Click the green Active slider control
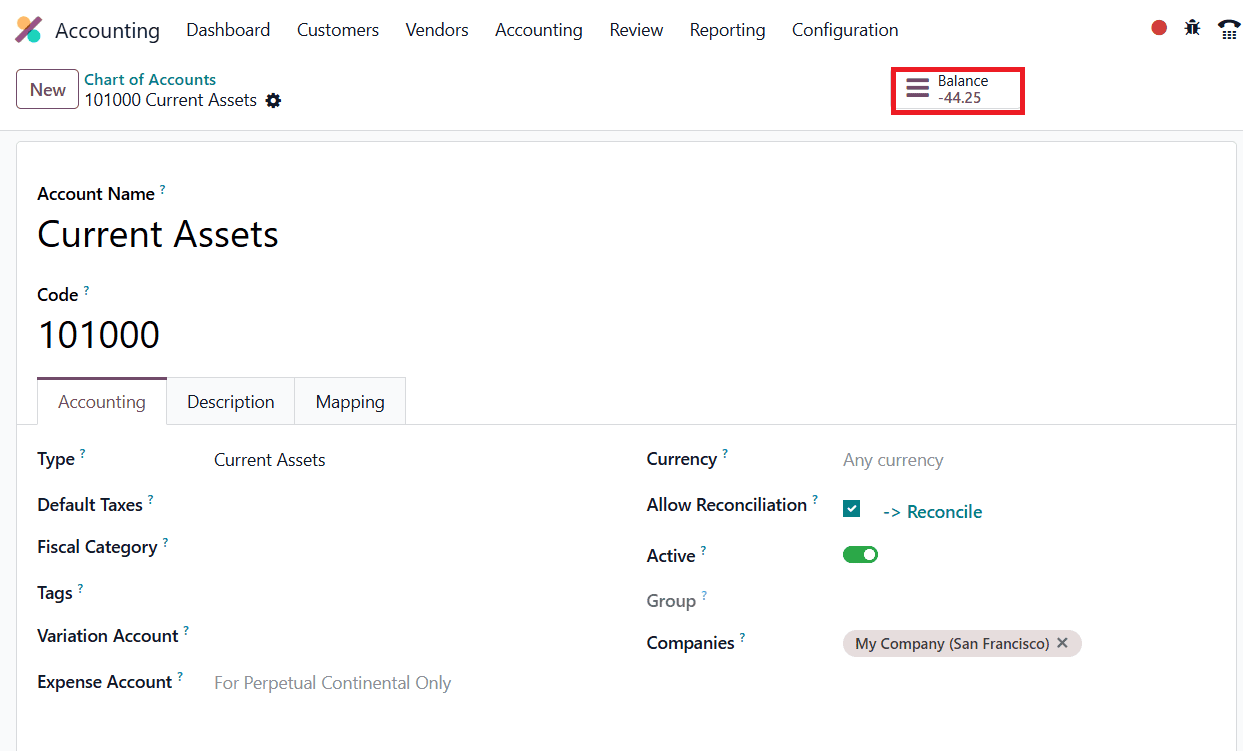Screen dimensions: 1243x751 [x=860, y=554]
